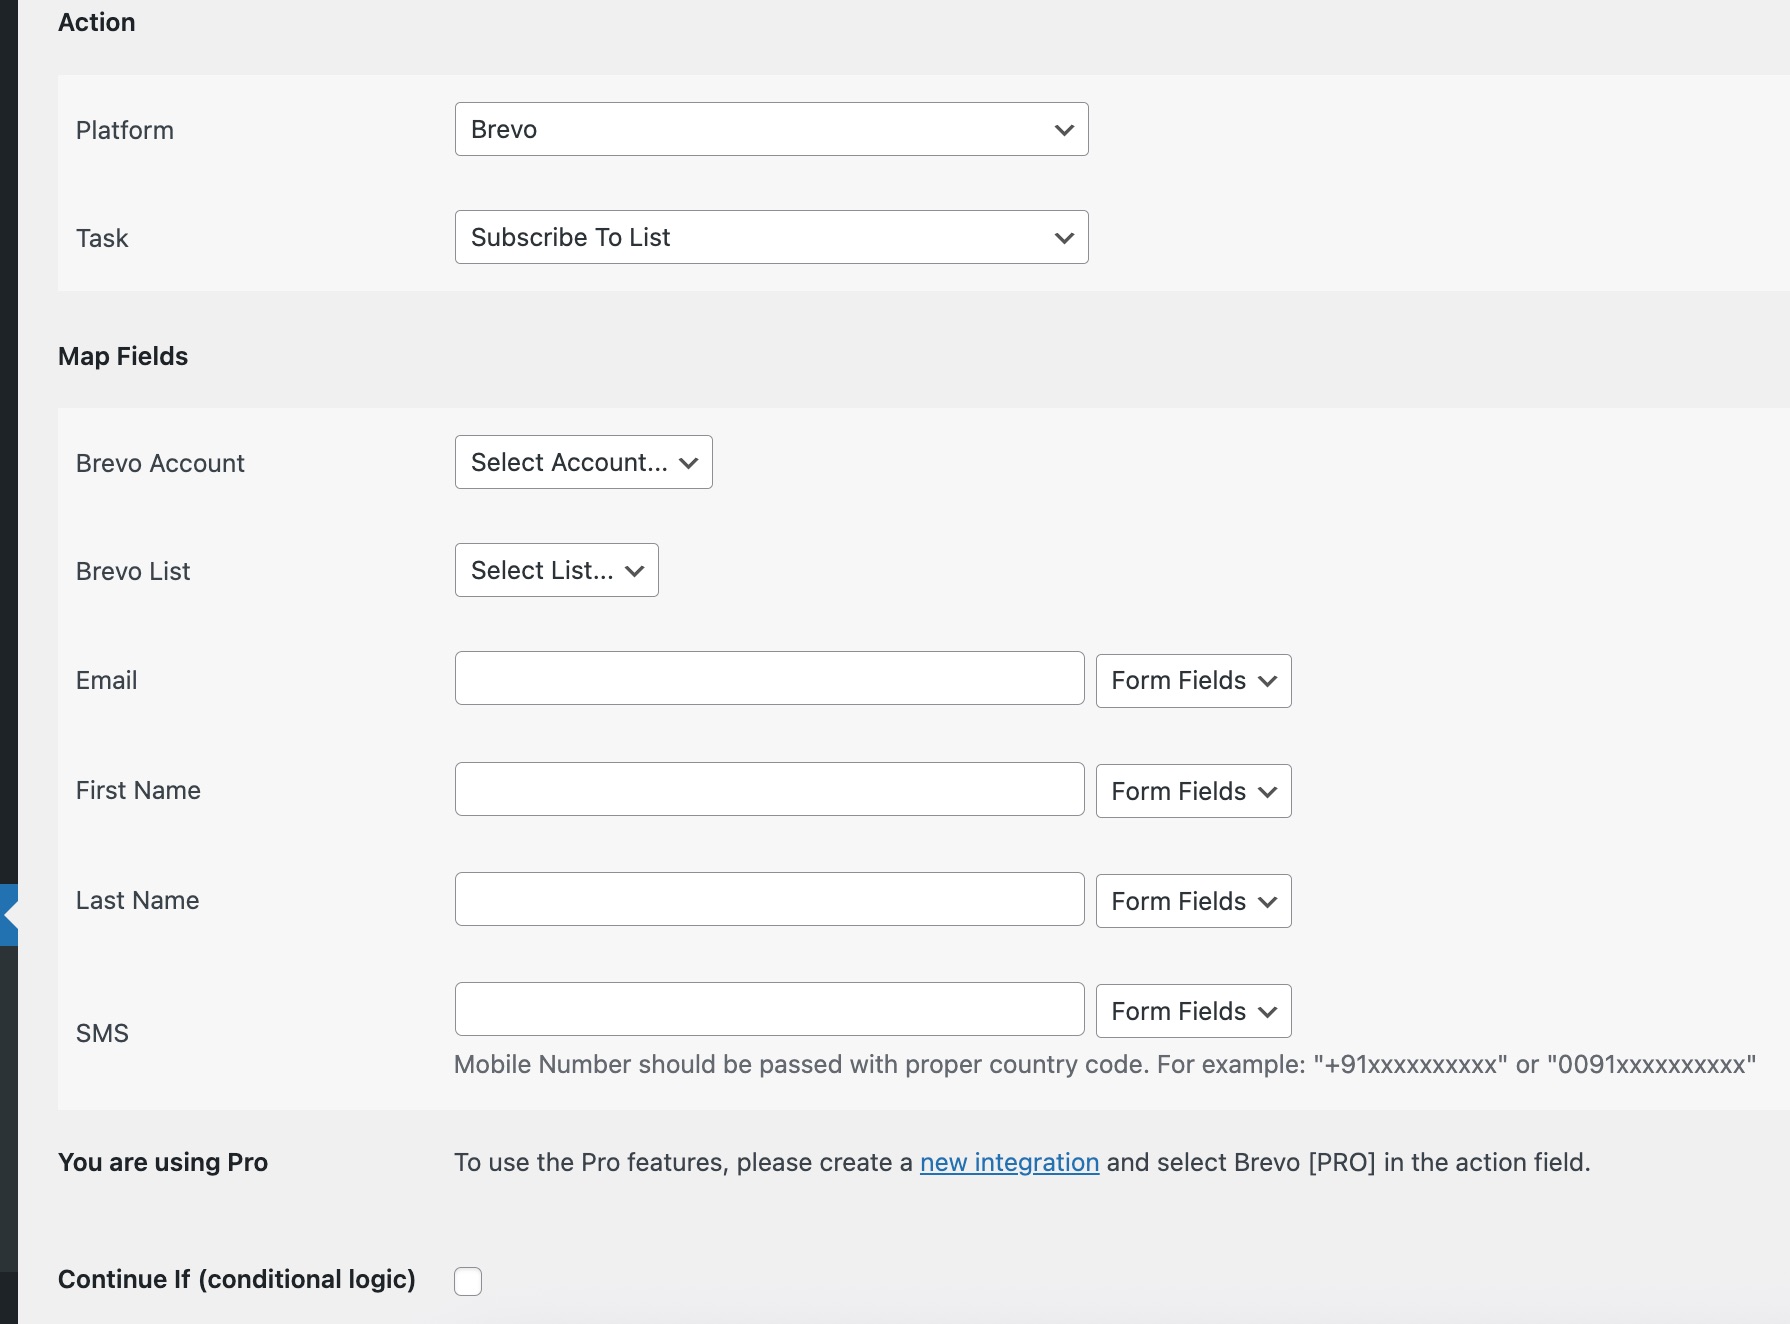
Task: Click the Last Name text input field
Action: [x=769, y=899]
